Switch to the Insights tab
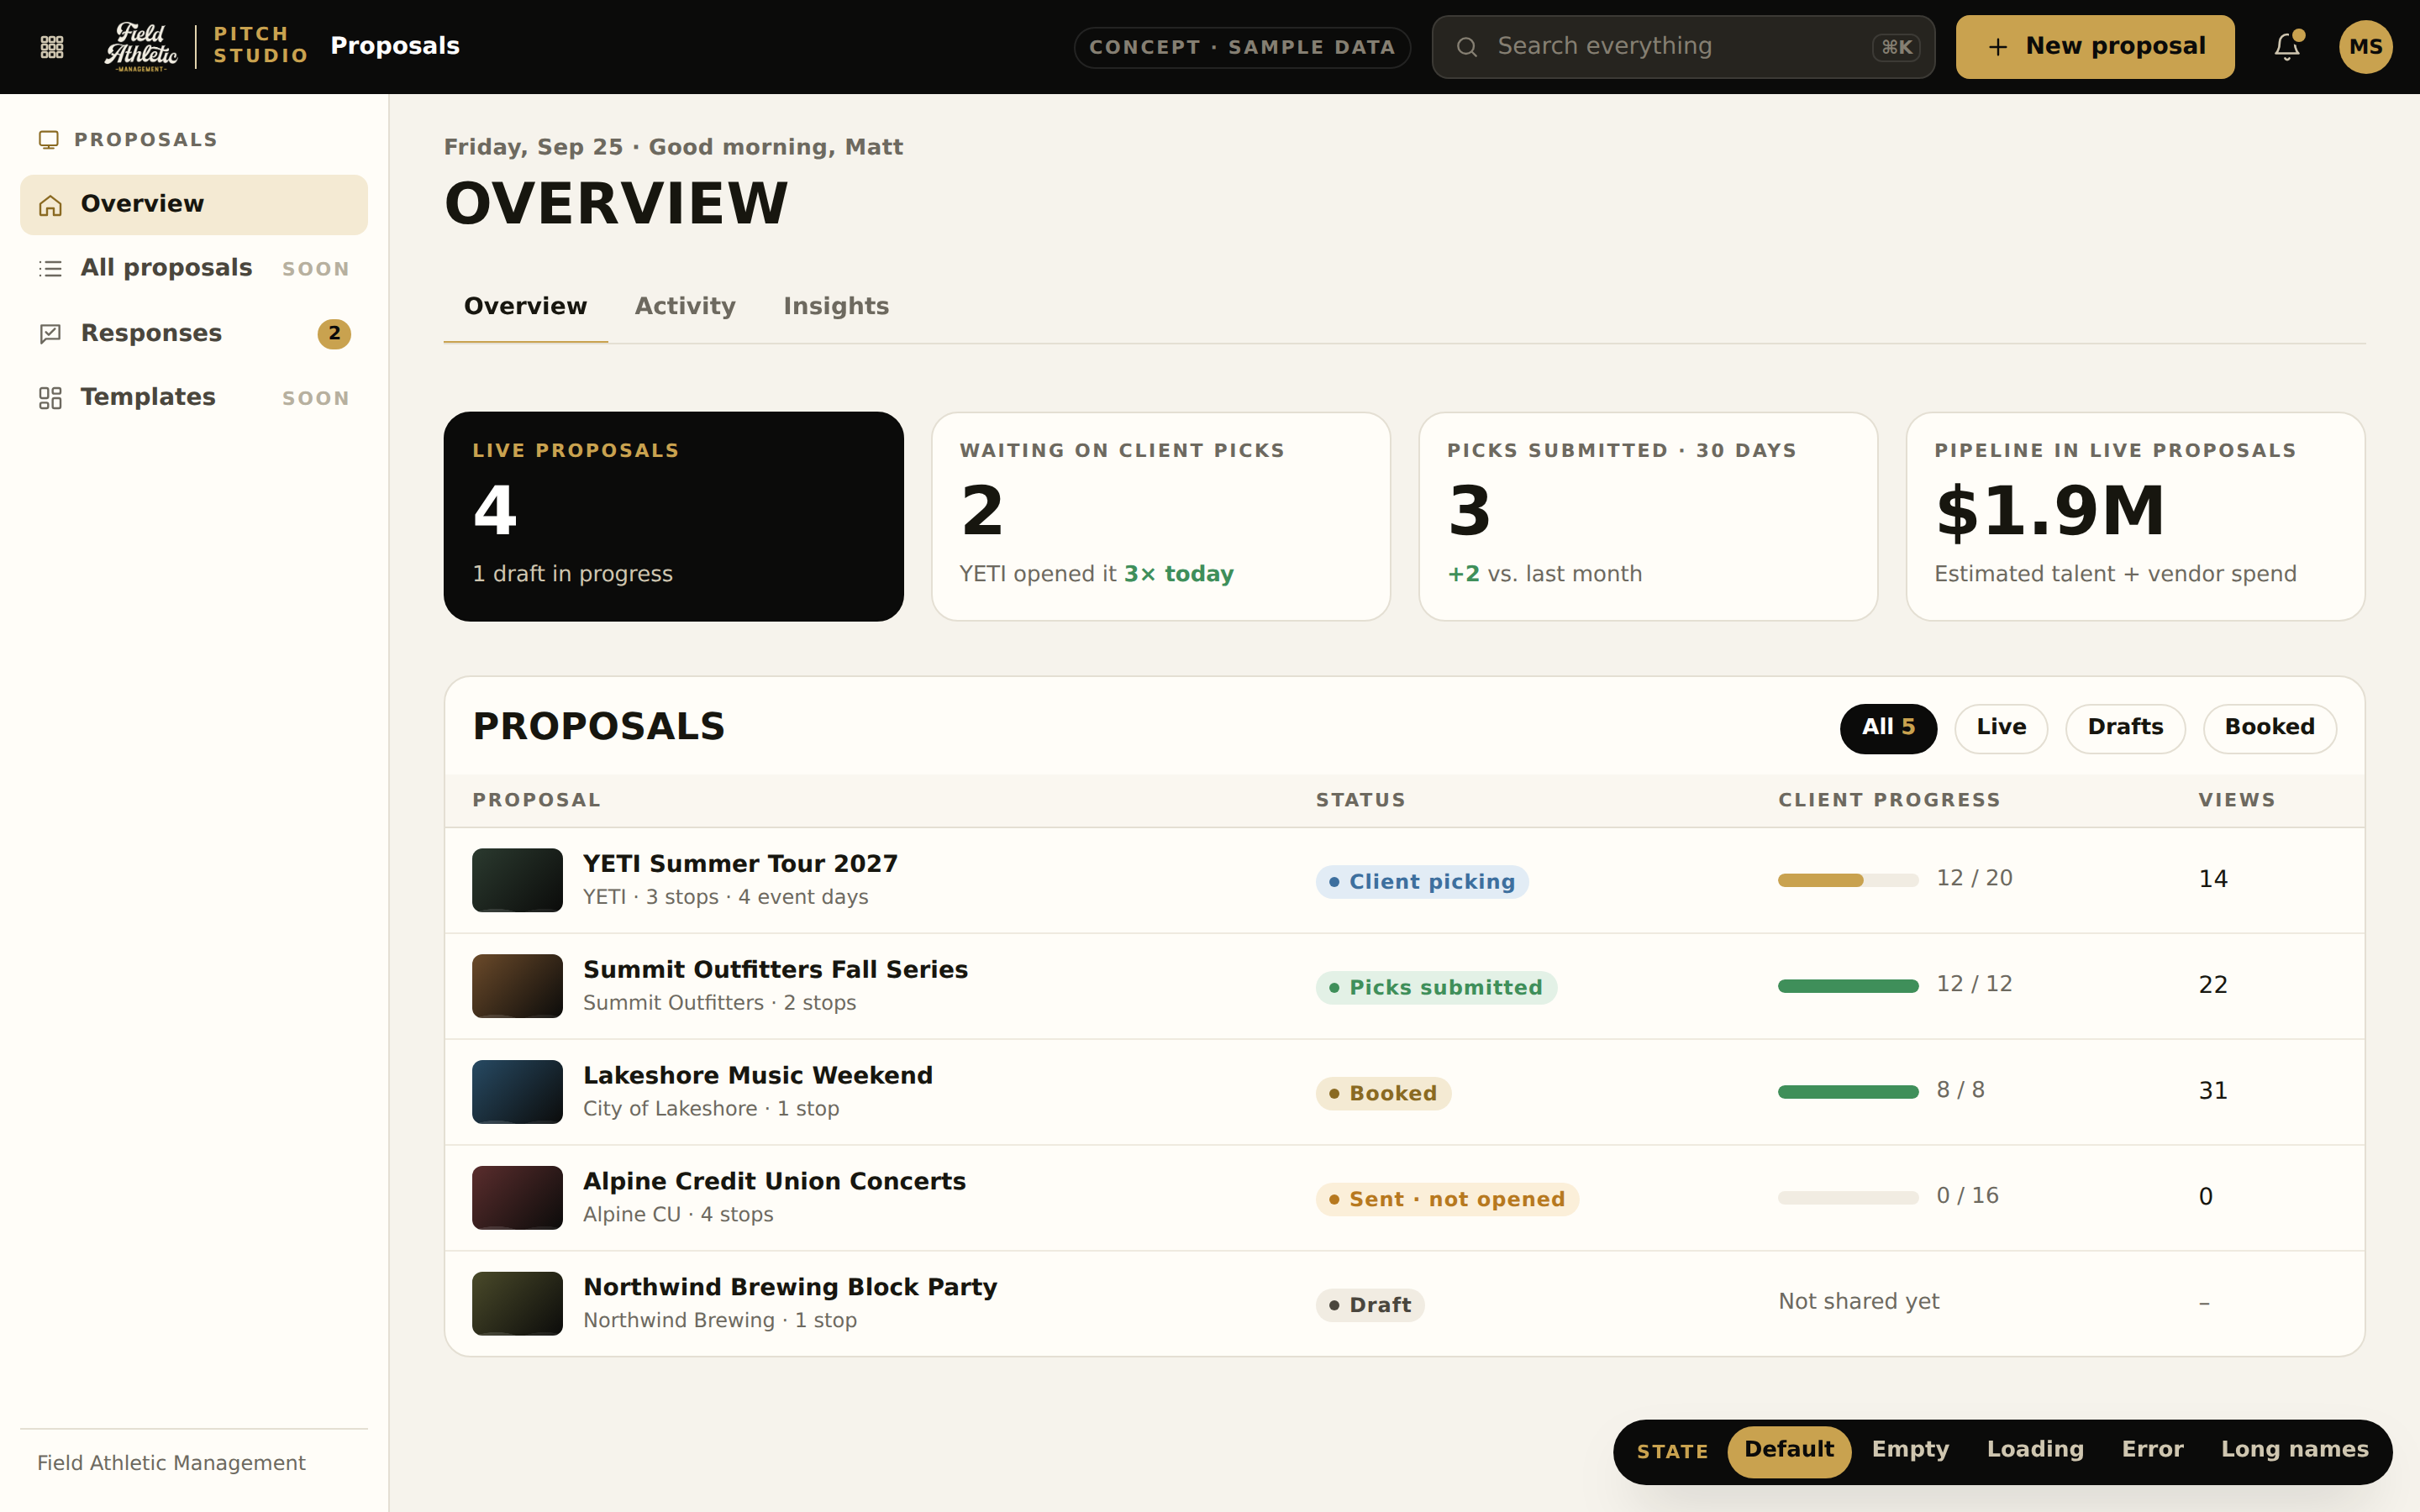 click(836, 307)
